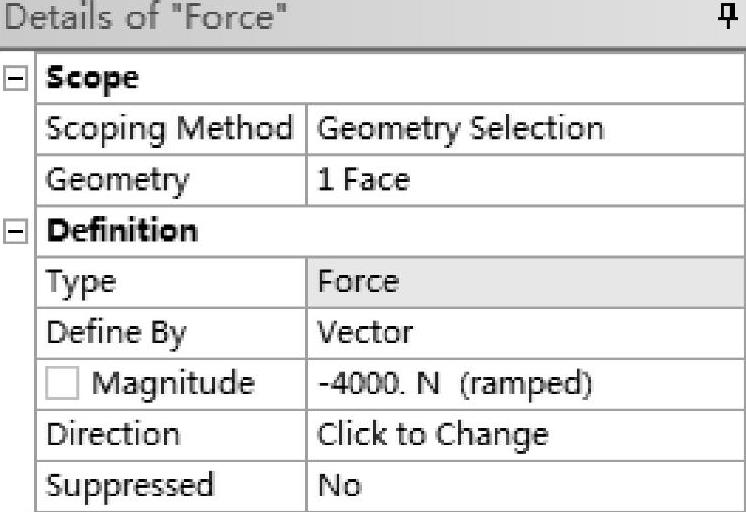746x512 pixels.
Task: Click the Scoping Method property label
Action: point(170,129)
